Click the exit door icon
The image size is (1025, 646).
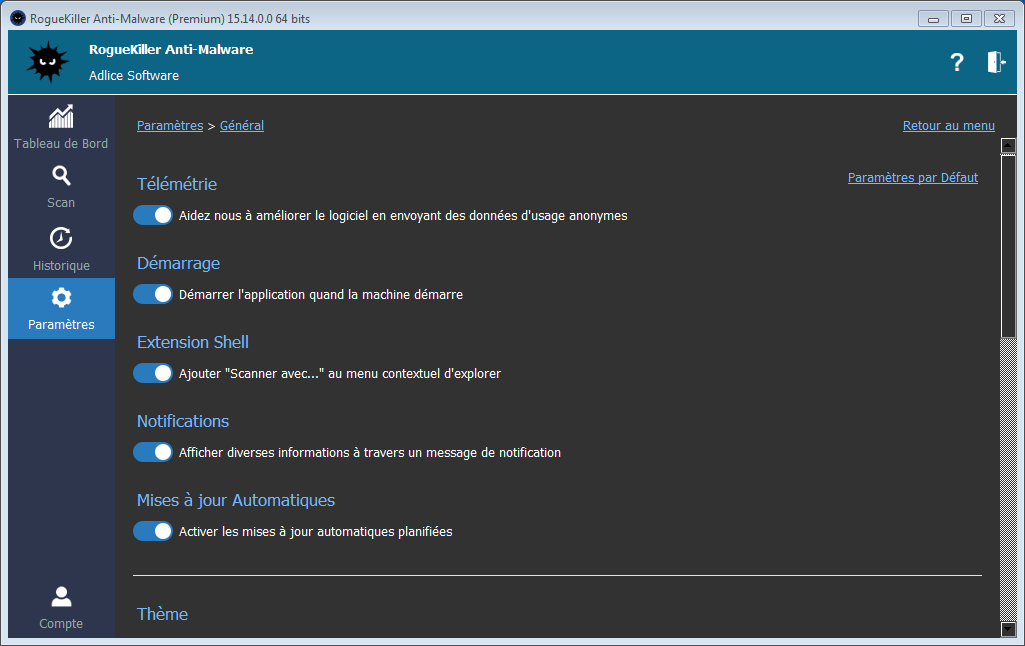tap(996, 62)
